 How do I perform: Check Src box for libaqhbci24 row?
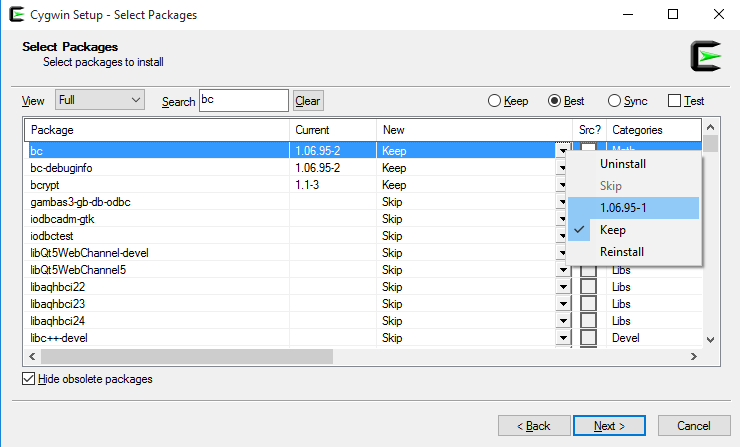tap(588, 321)
